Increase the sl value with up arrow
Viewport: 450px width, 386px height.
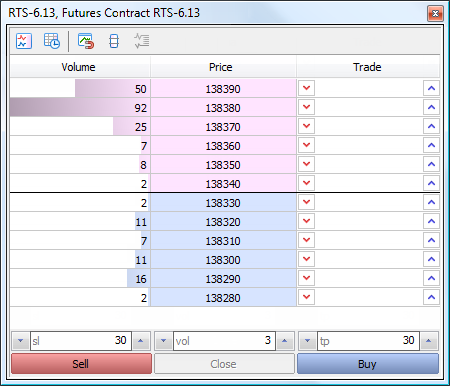click(x=141, y=341)
